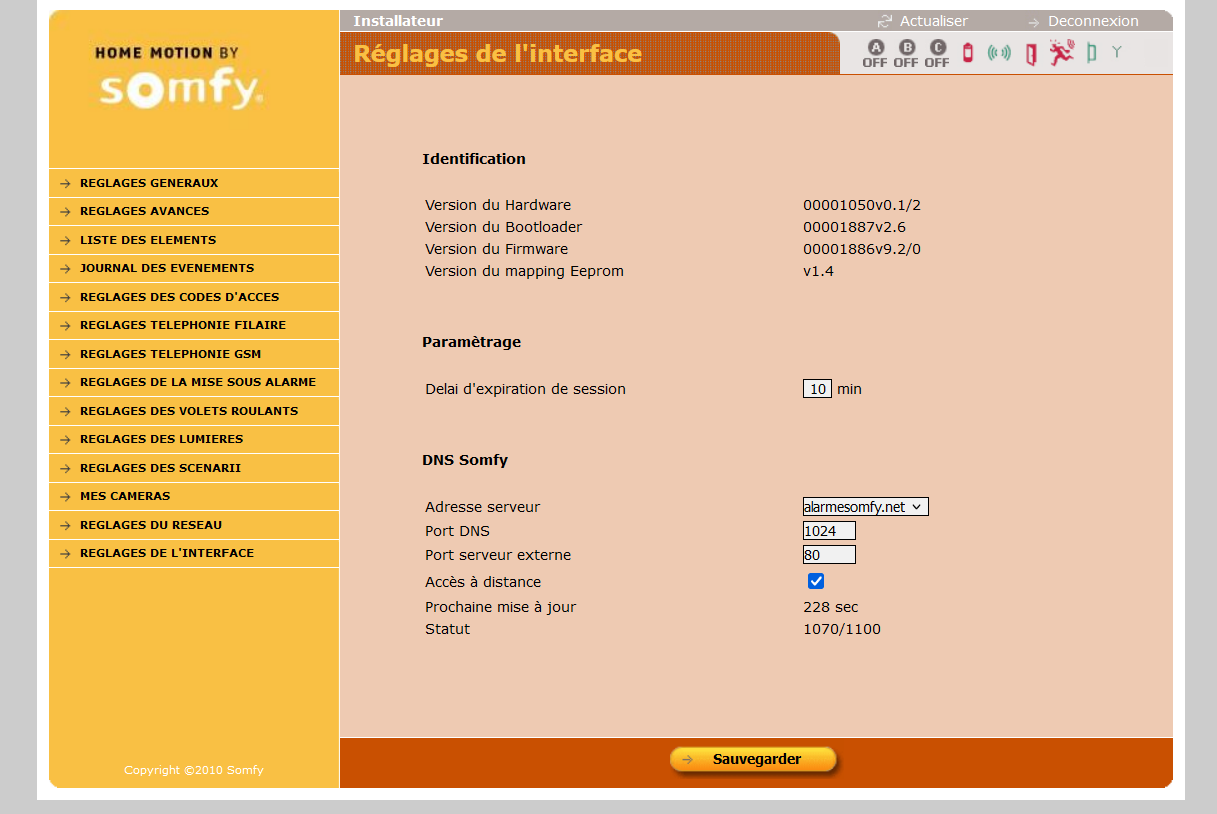Viewport: 1217px width, 814px height.
Task: Click the running intruder alarm icon
Action: pyautogui.click(x=1061, y=53)
